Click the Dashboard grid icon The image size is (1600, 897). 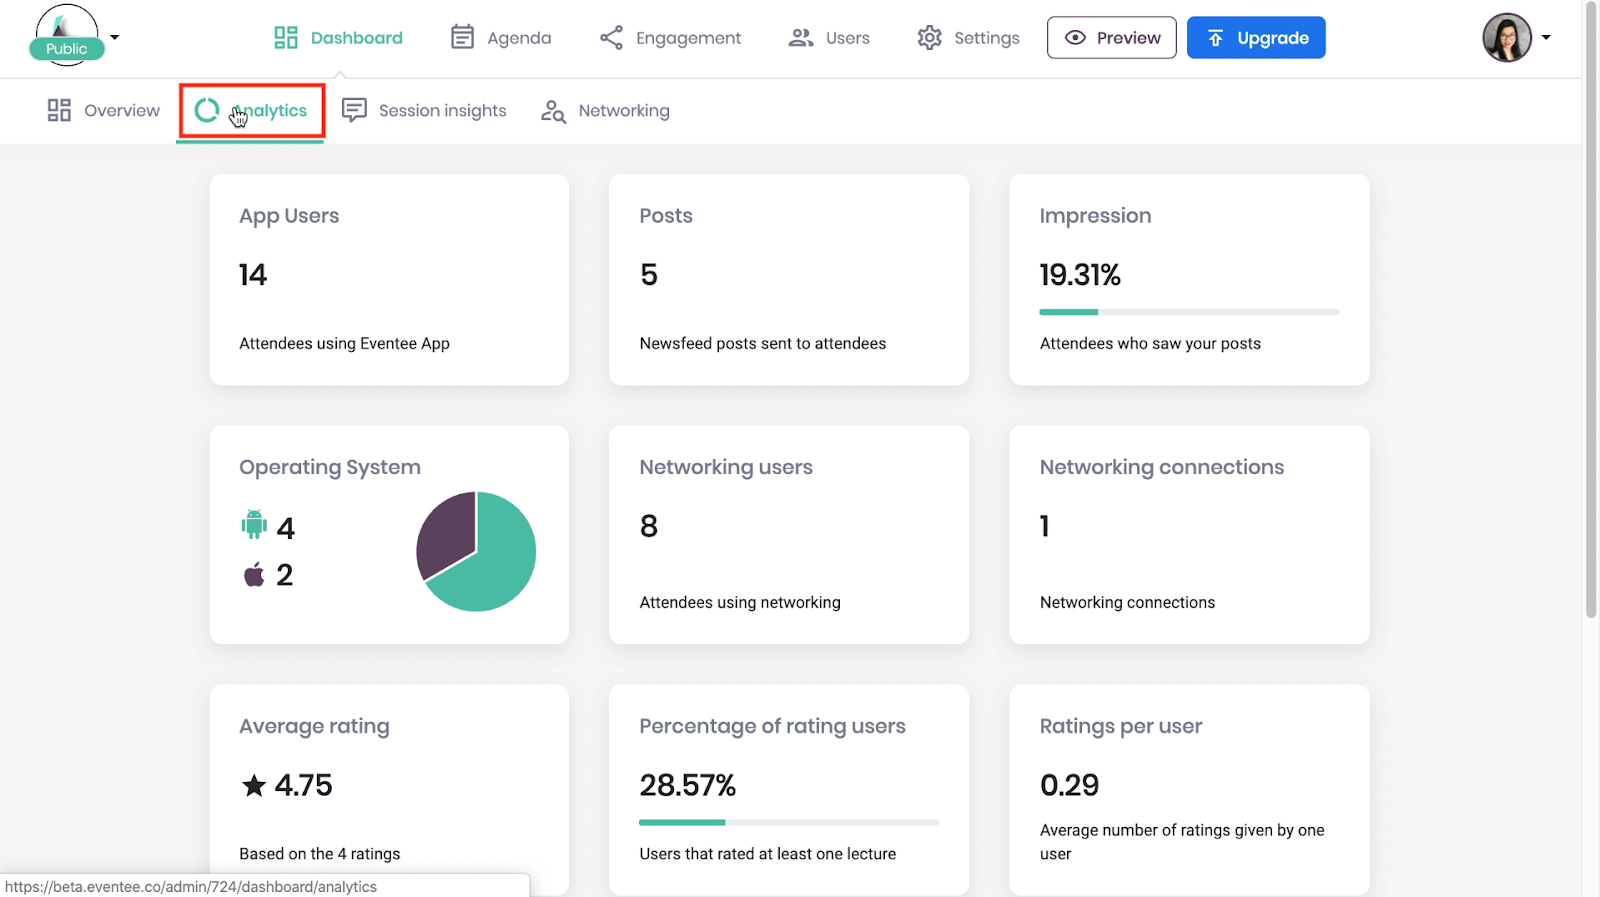pos(286,38)
